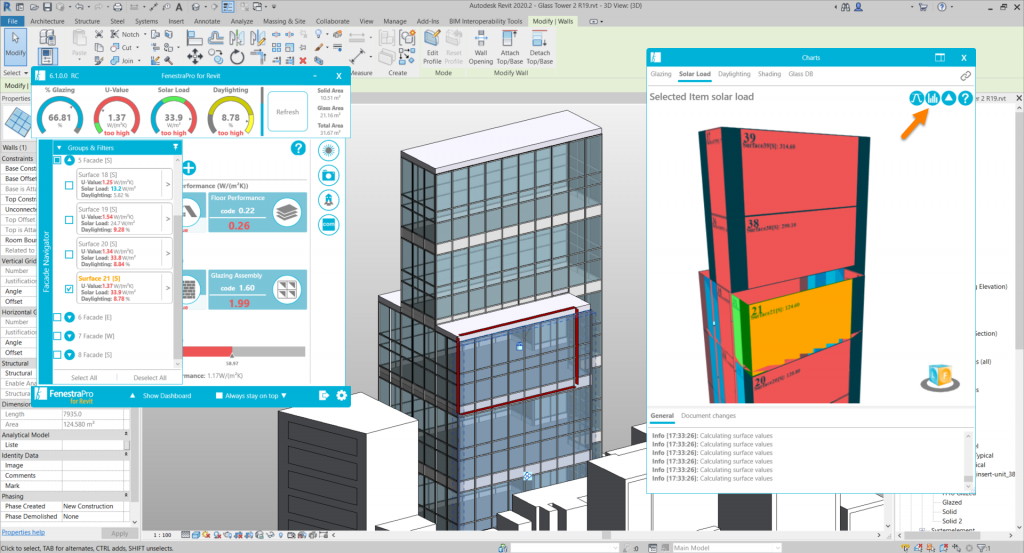Click the triangle icon in Charts panel

949,99
